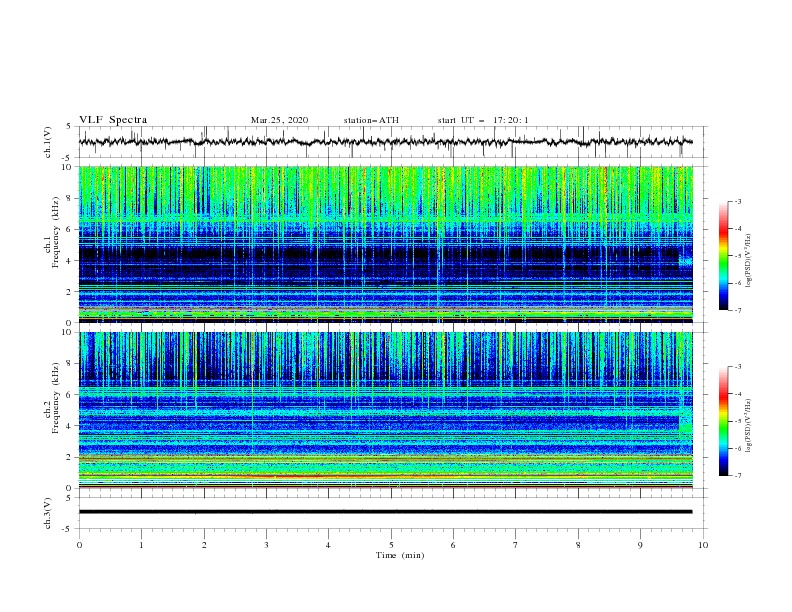
Task: Click the ch.2 colorbar 'log(PSD)(V²/Hz)' label
Action: click(748, 426)
